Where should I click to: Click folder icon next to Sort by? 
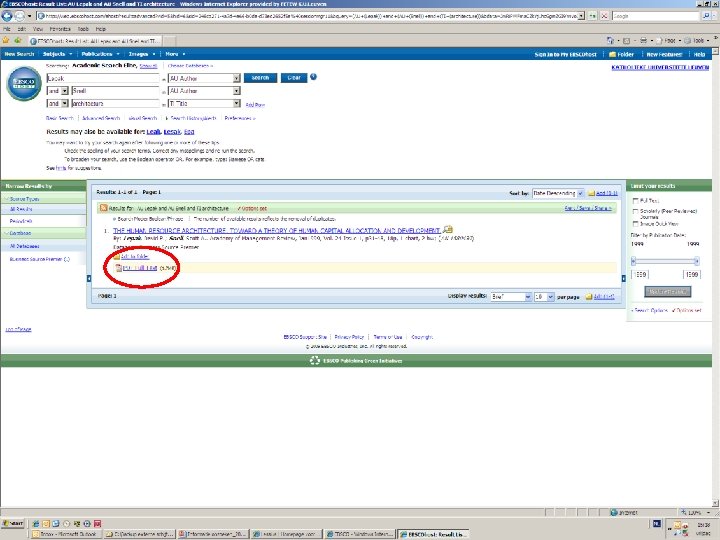(591, 193)
